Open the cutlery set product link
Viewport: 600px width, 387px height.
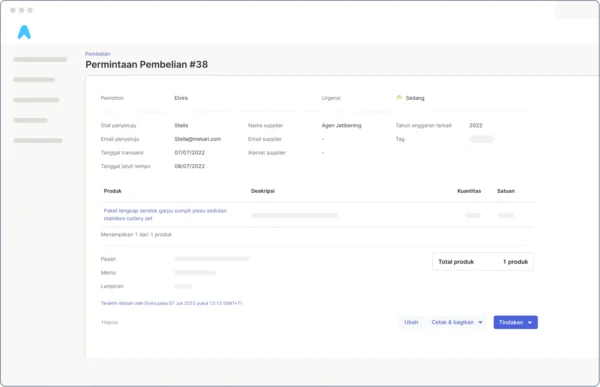[165, 214]
